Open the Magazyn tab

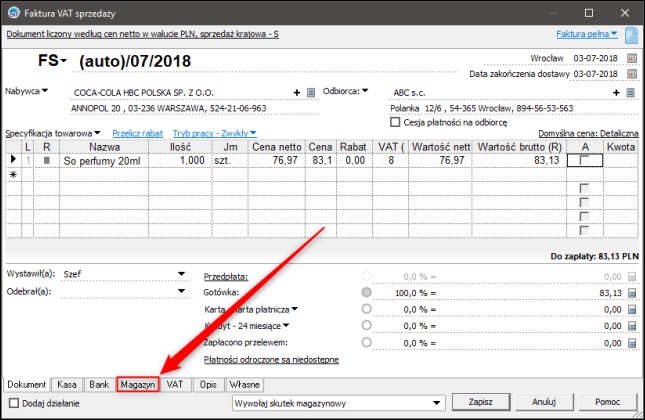point(138,385)
